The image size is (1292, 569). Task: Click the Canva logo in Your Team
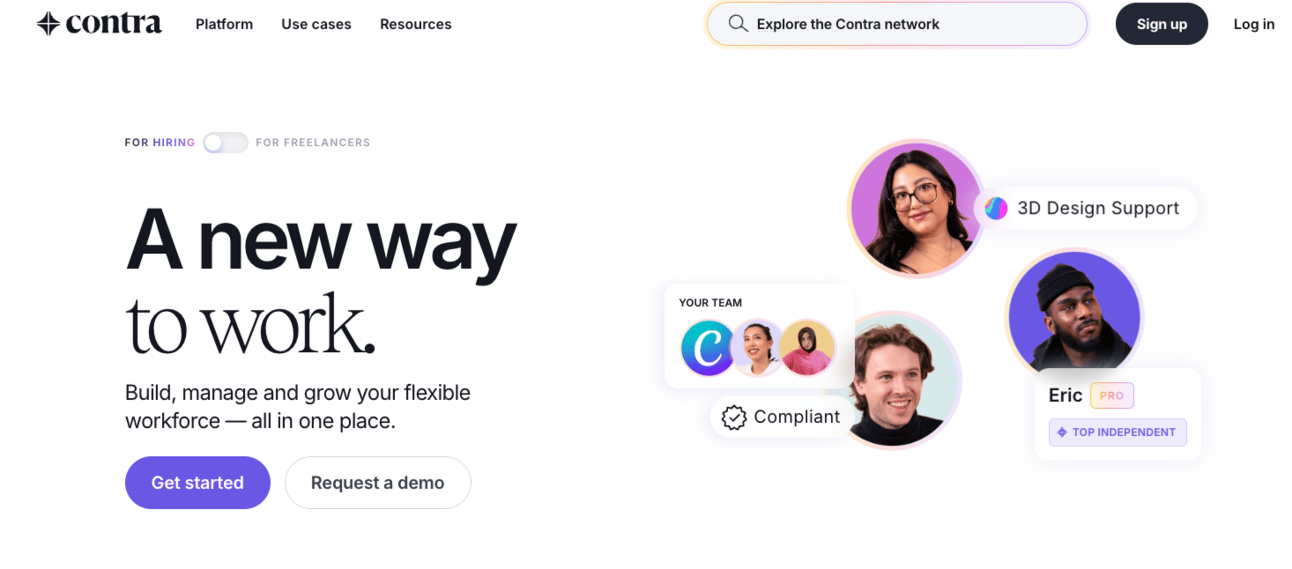click(708, 348)
